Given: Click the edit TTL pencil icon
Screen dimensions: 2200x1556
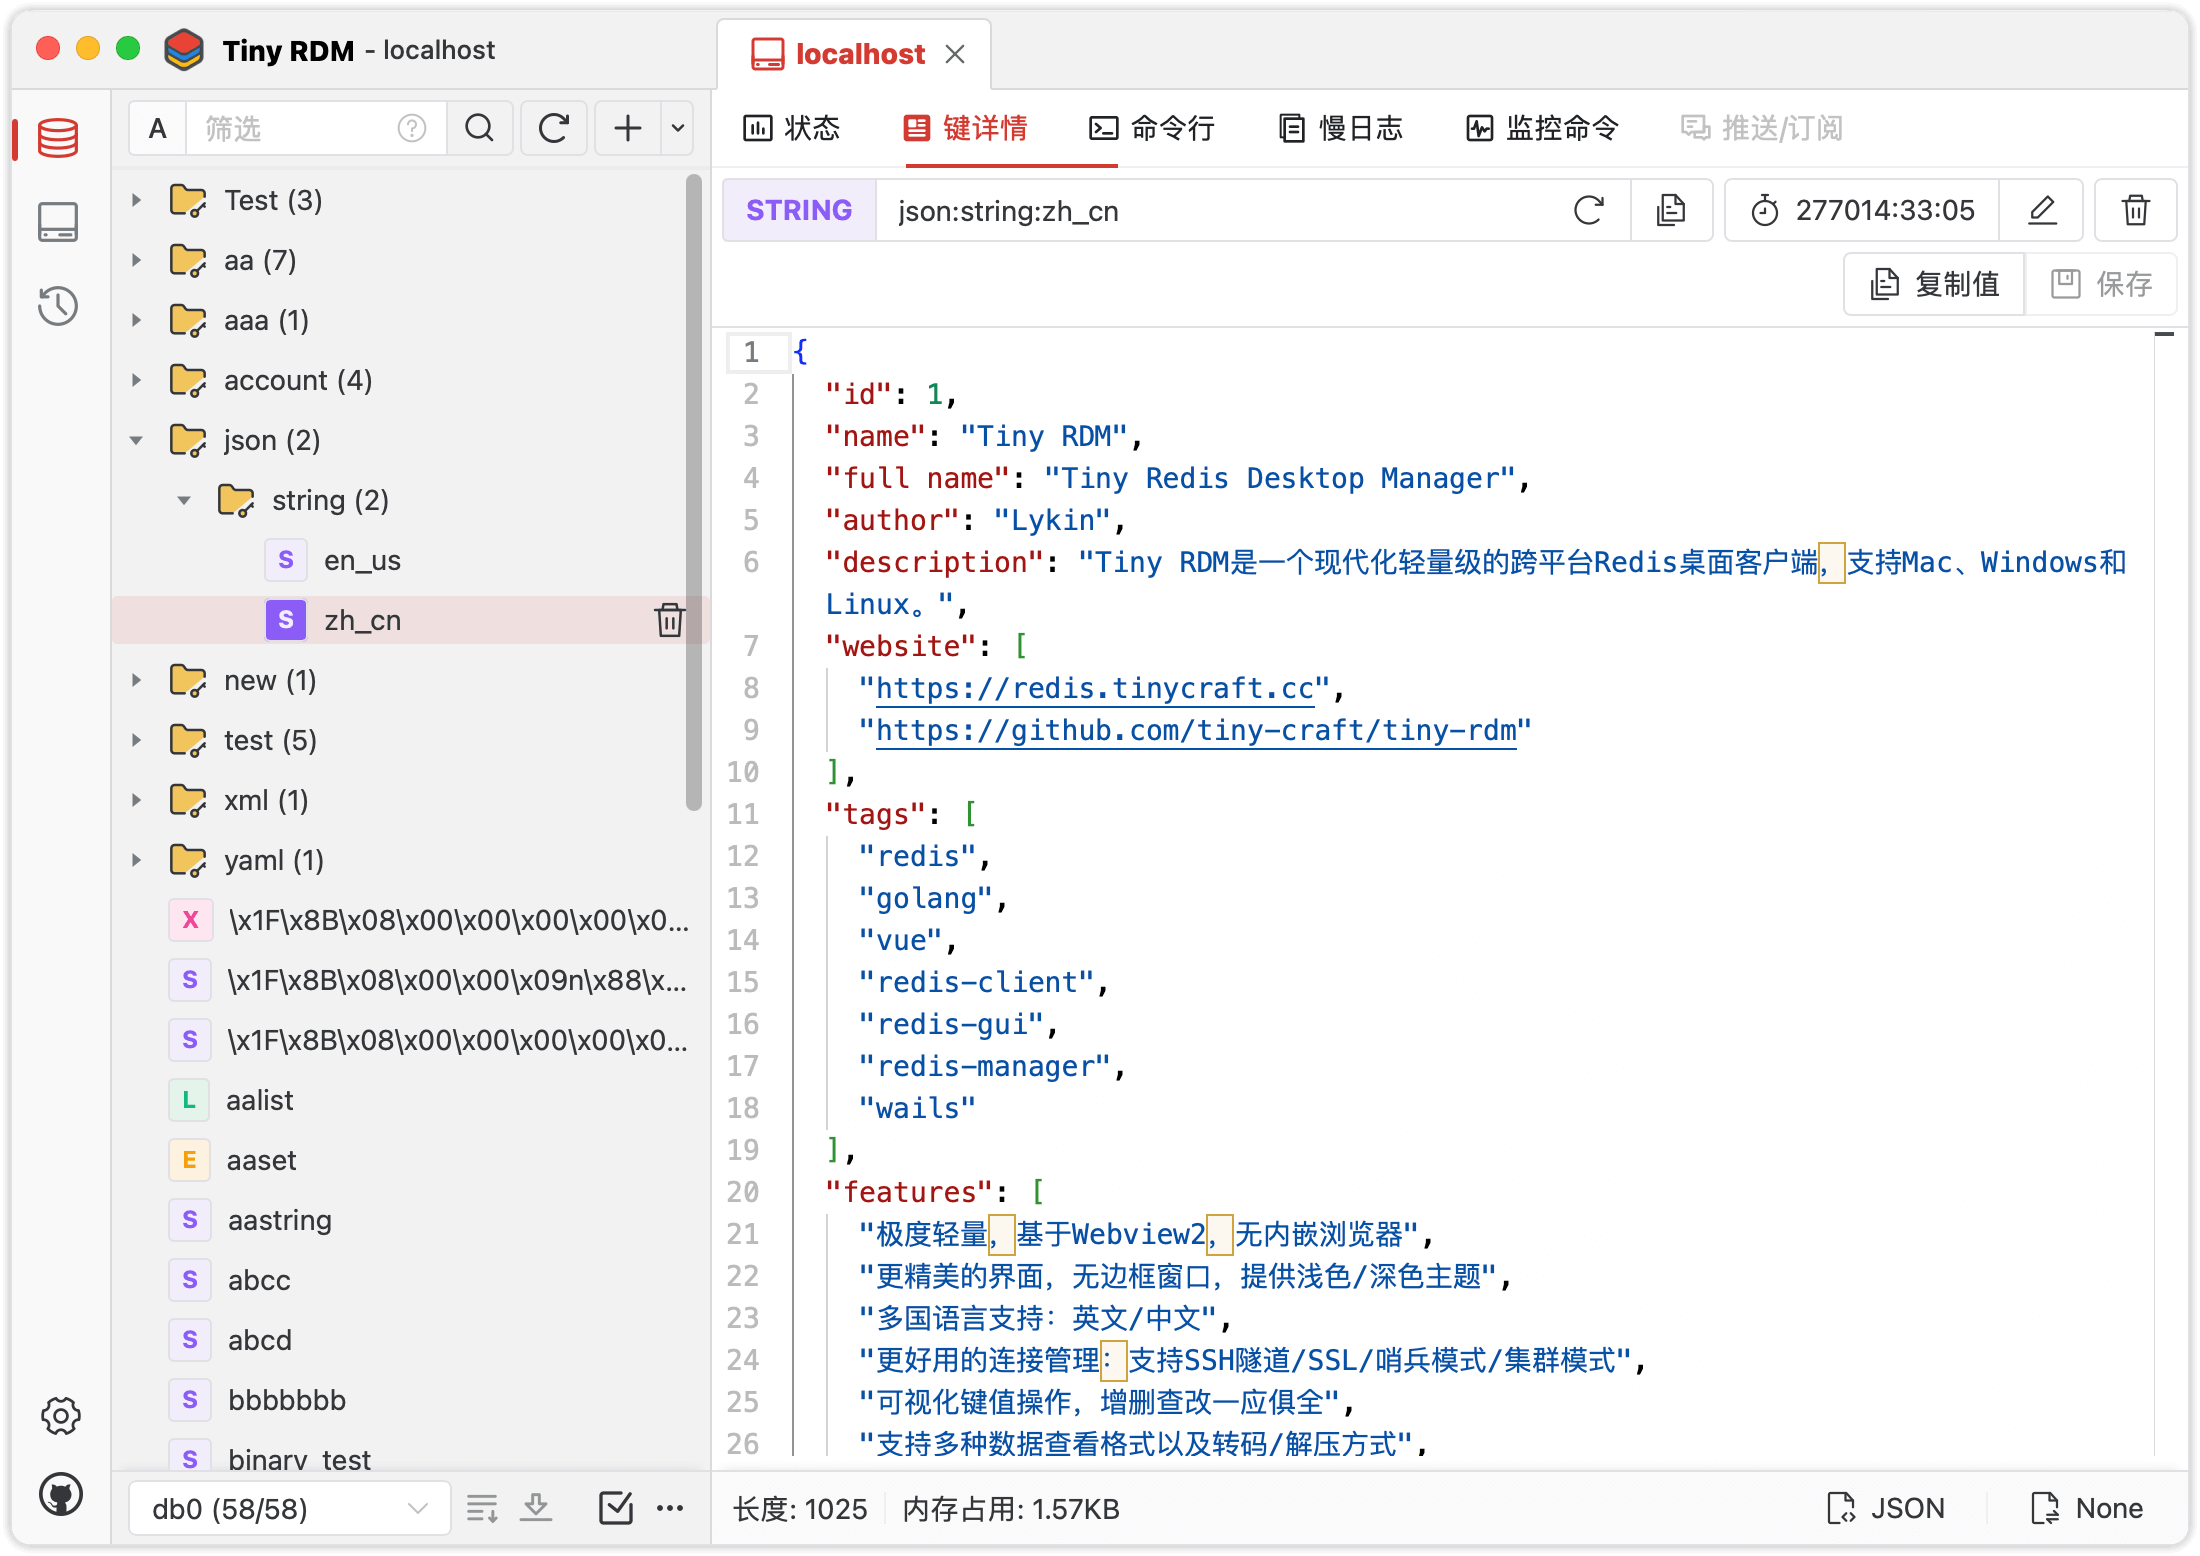Looking at the screenshot, I should 2041,210.
